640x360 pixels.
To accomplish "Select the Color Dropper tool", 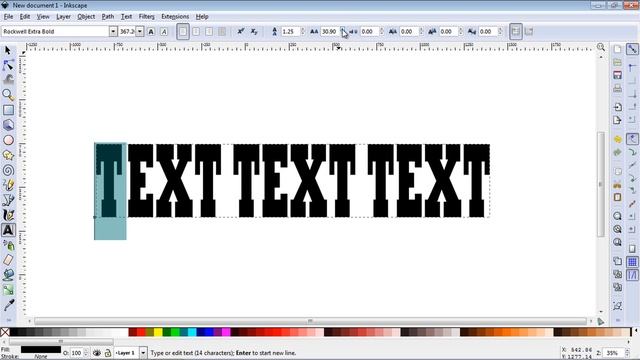I will click(x=8, y=305).
